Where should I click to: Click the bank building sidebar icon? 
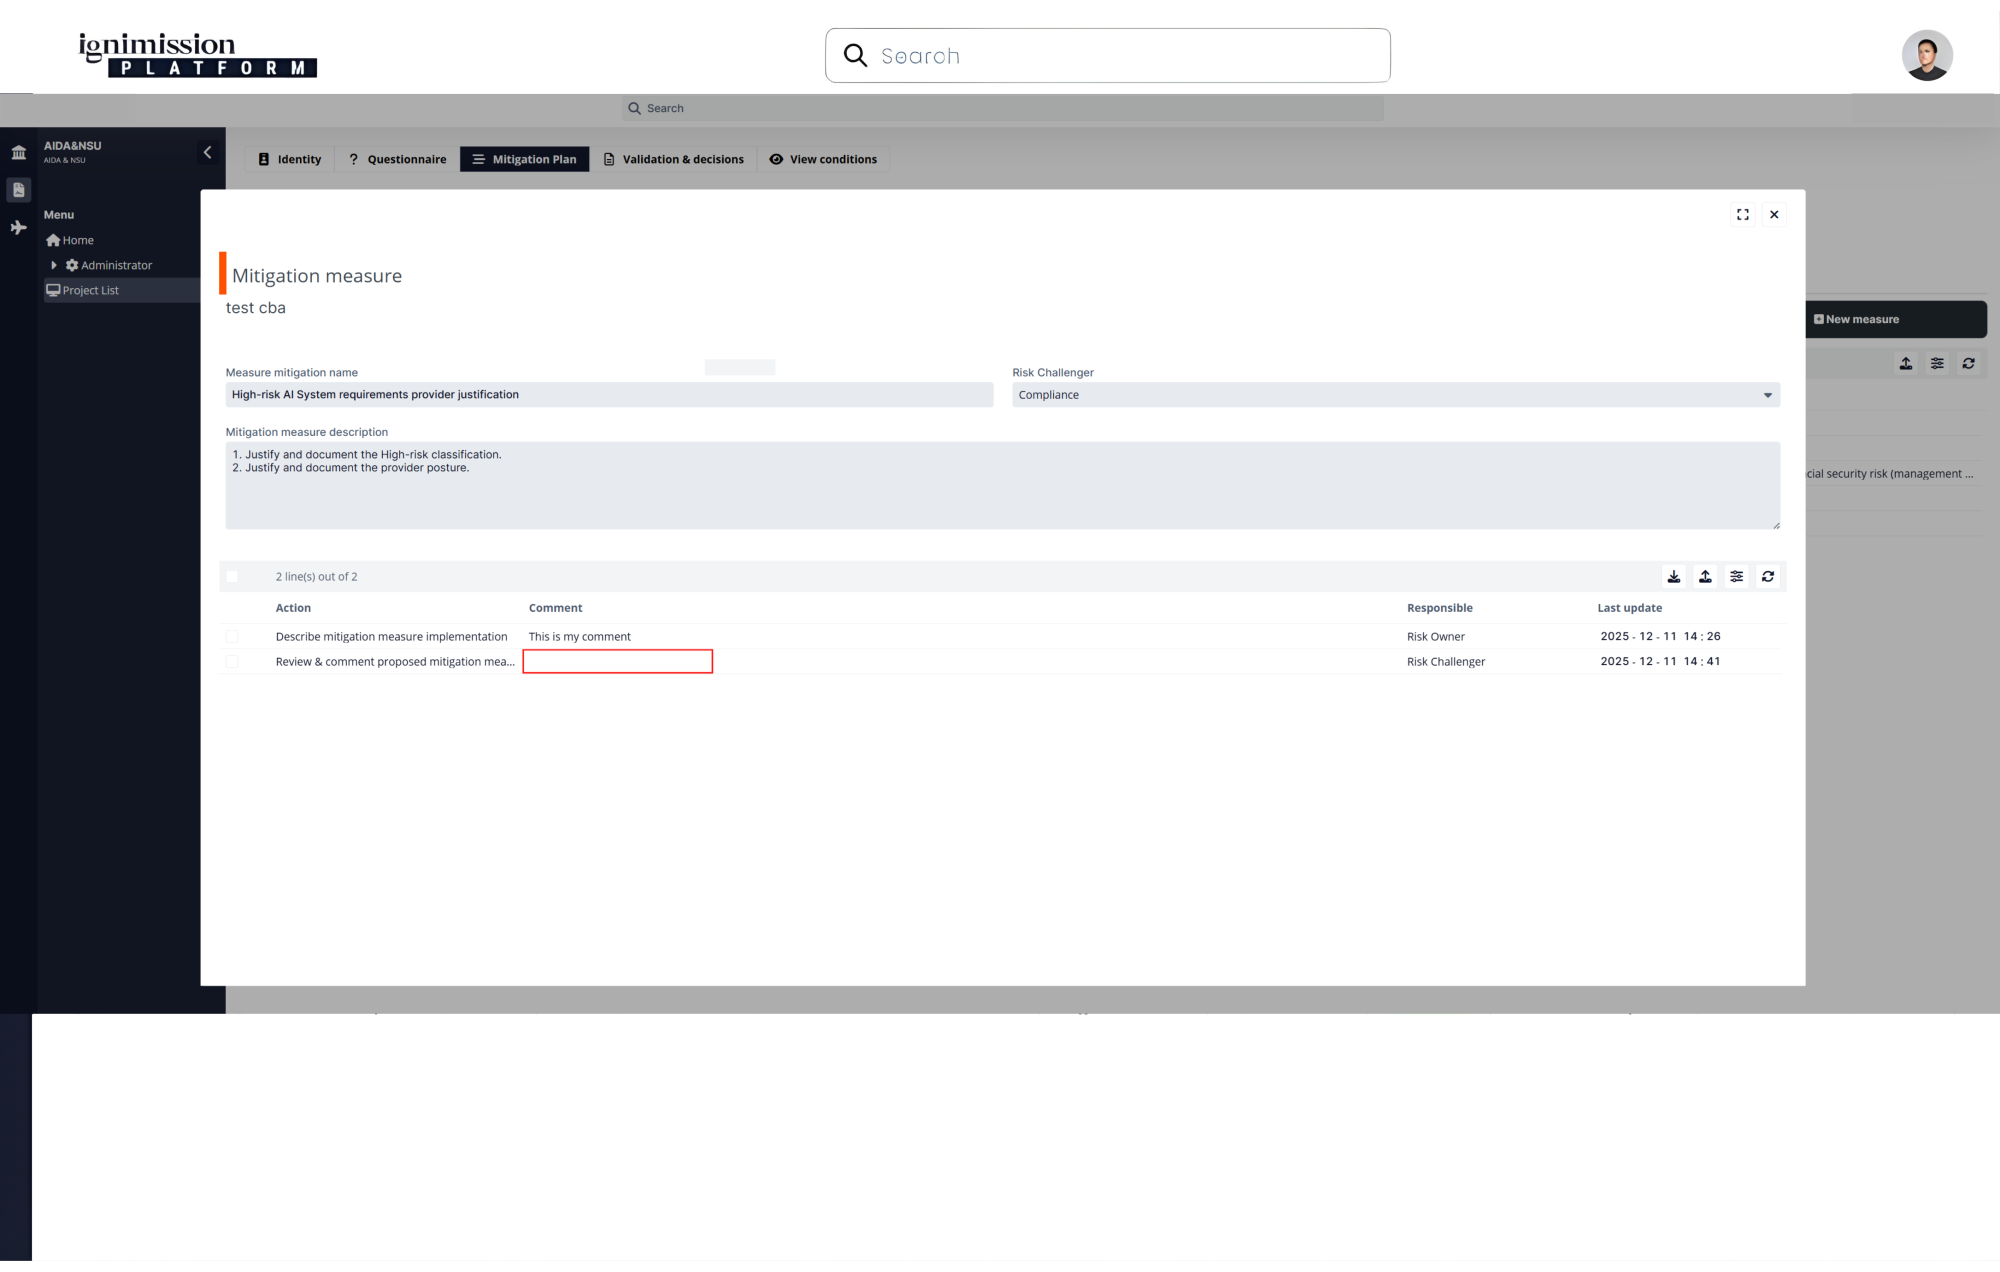18,153
